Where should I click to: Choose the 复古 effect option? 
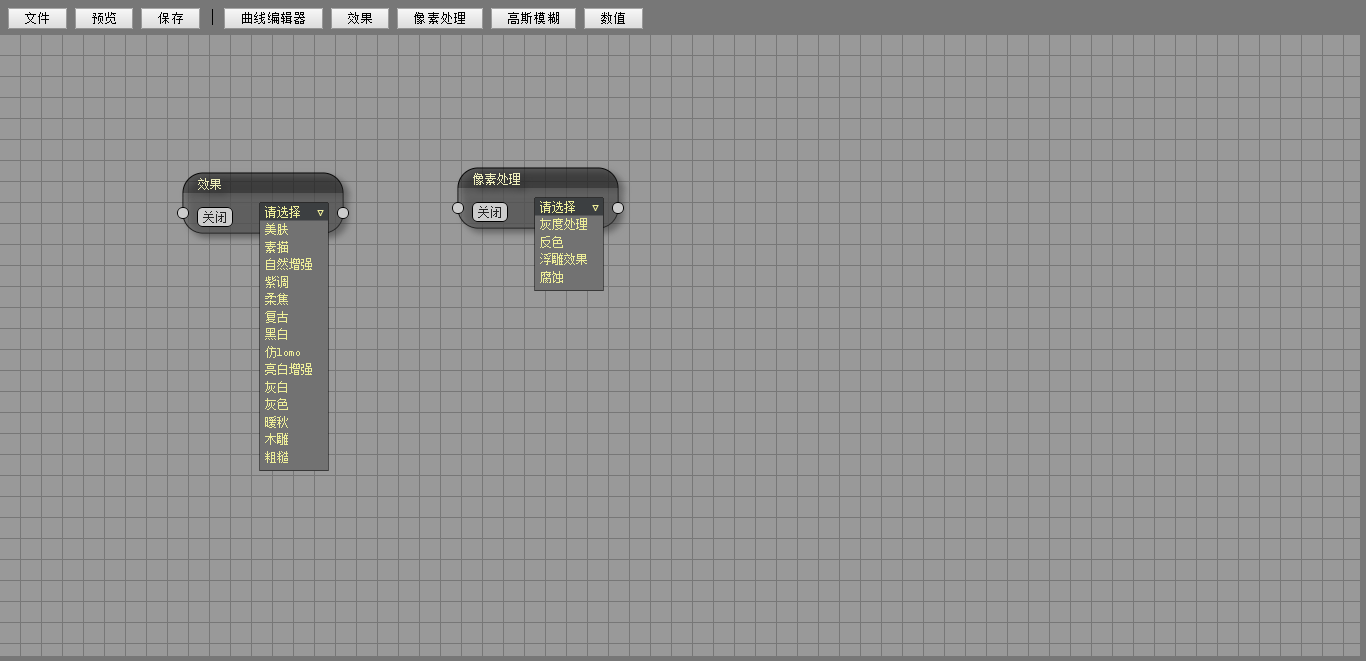coord(277,317)
